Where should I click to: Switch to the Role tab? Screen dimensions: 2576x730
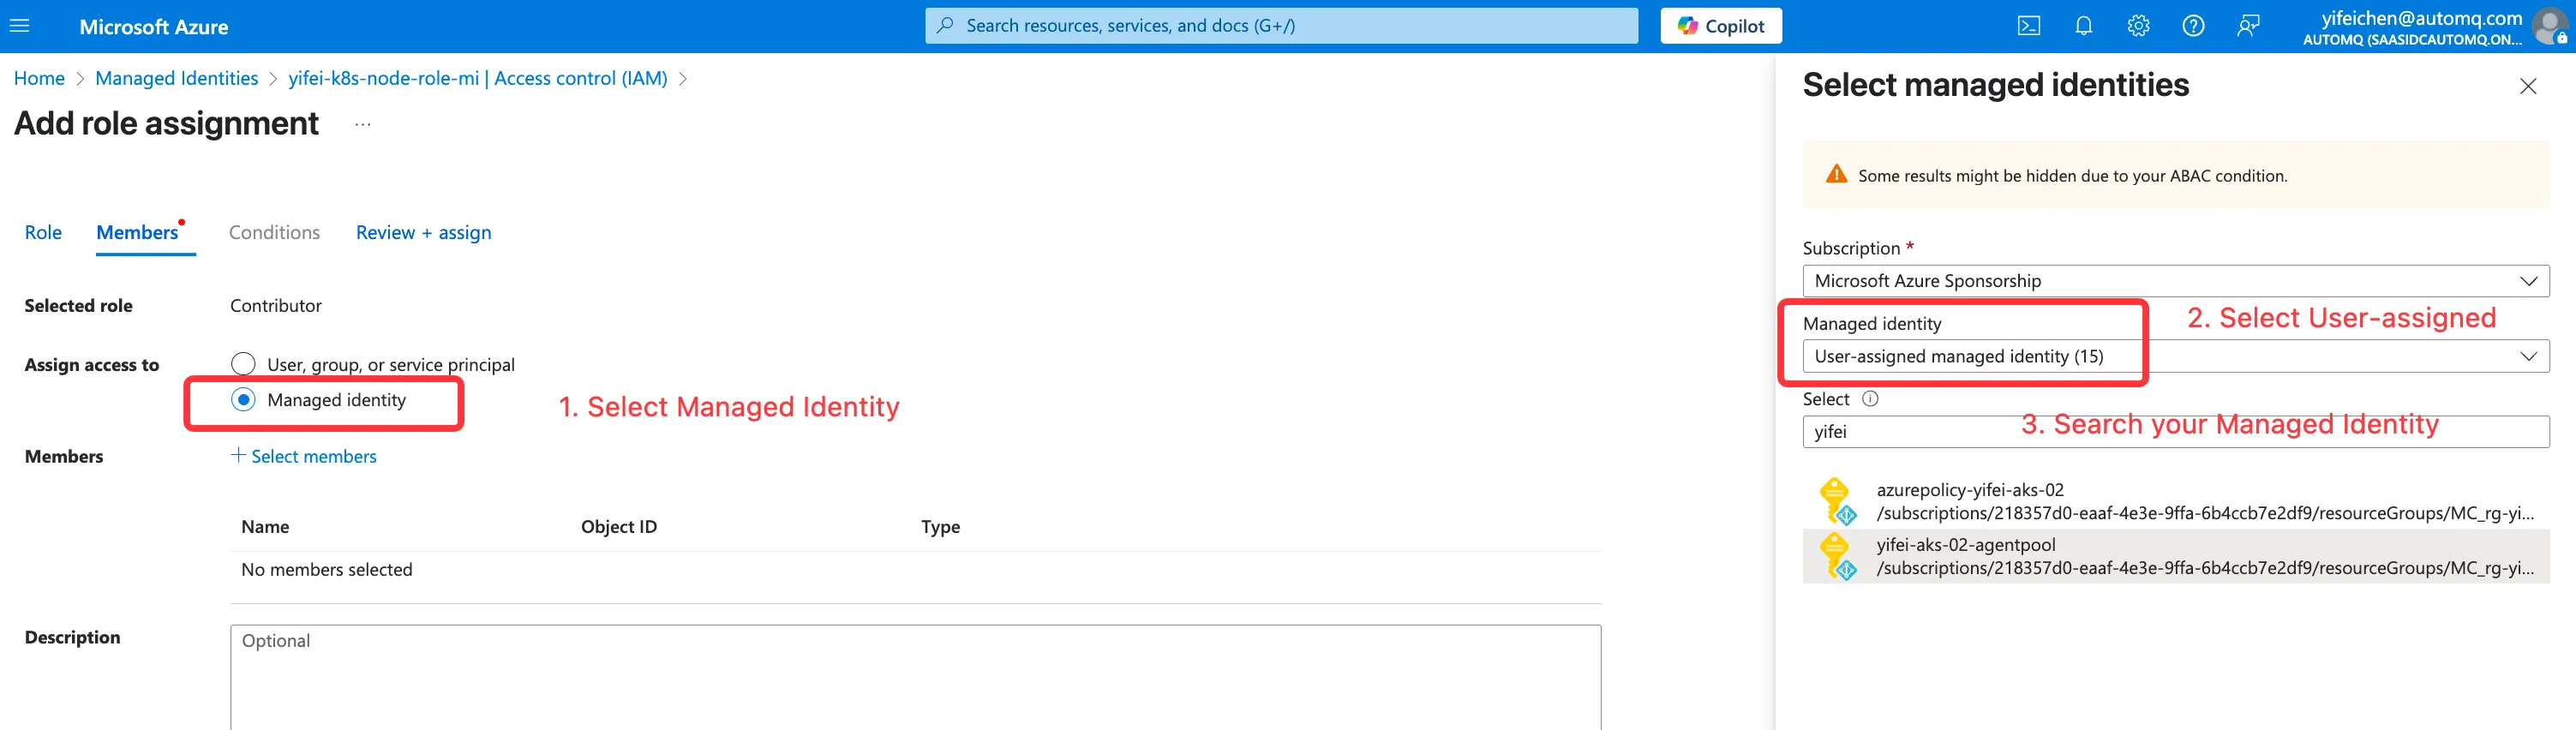click(43, 232)
